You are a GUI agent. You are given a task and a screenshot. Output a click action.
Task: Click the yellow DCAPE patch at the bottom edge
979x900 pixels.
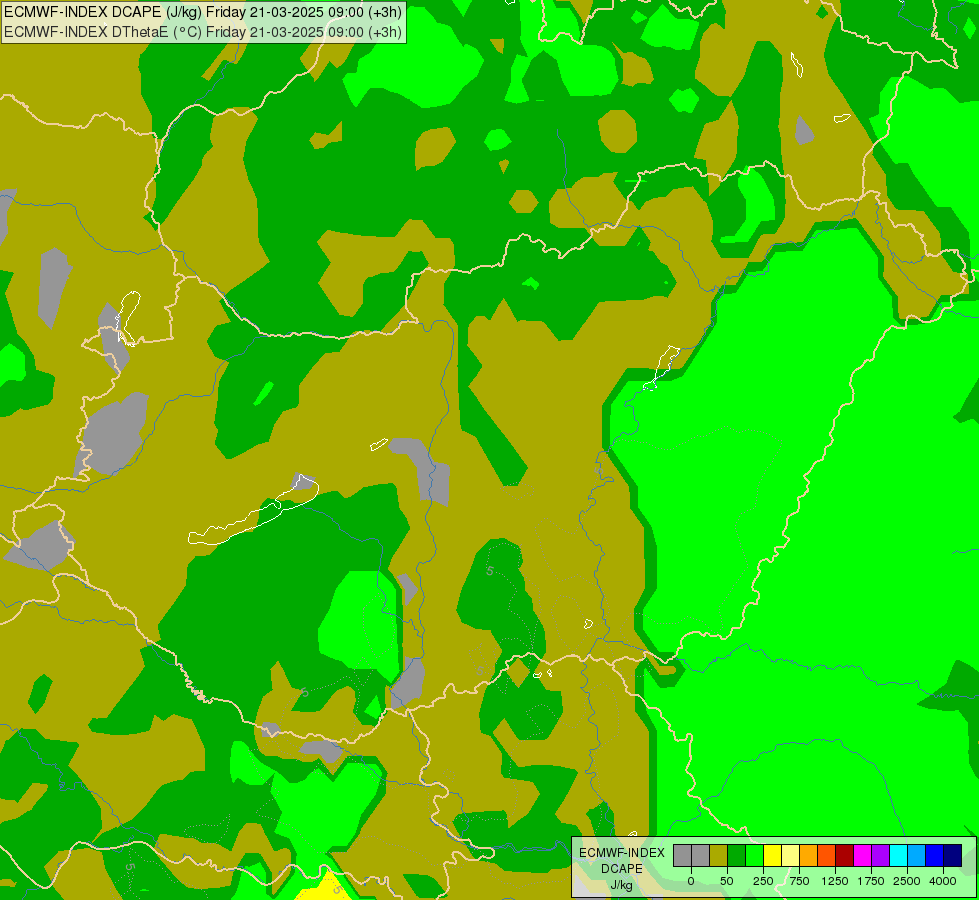click(323, 887)
